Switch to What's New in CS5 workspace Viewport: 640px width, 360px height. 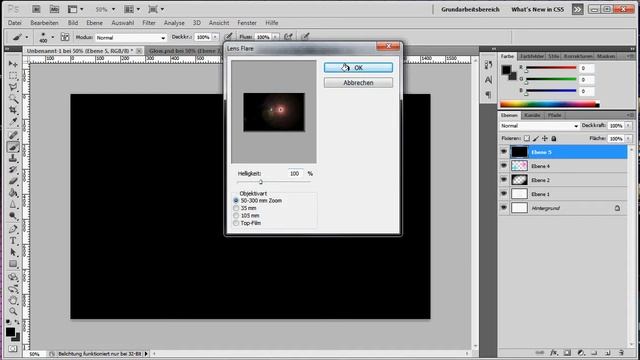(538, 9)
